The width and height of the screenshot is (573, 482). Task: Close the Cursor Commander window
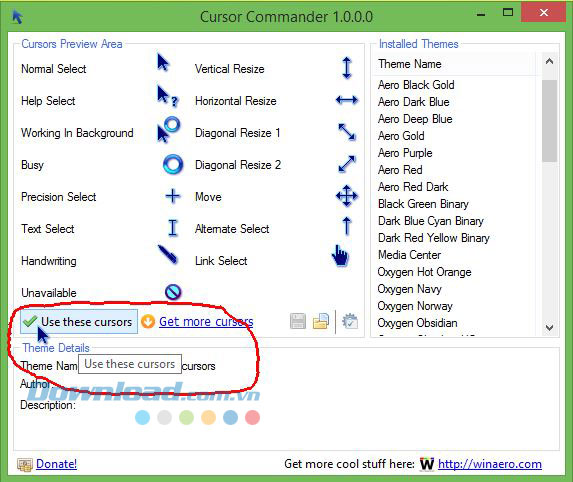(544, 13)
